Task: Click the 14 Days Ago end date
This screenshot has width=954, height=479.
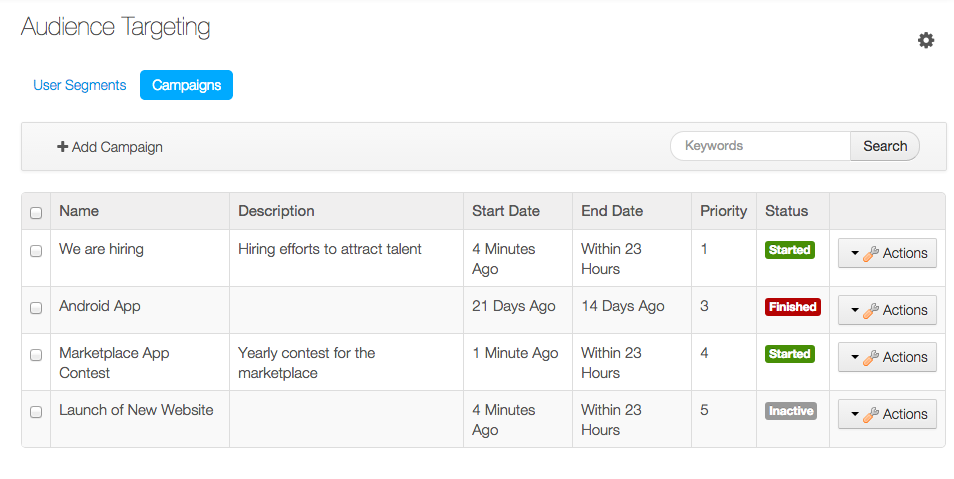Action: (622, 306)
